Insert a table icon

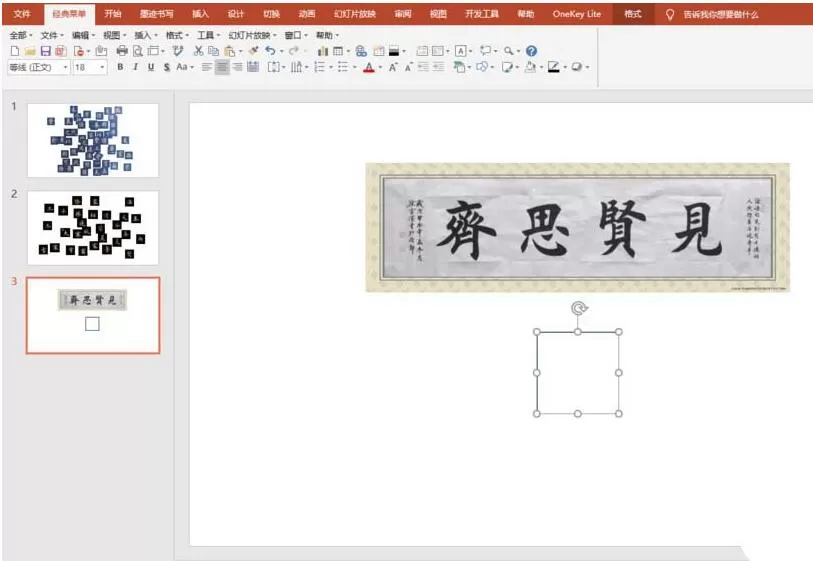point(338,51)
